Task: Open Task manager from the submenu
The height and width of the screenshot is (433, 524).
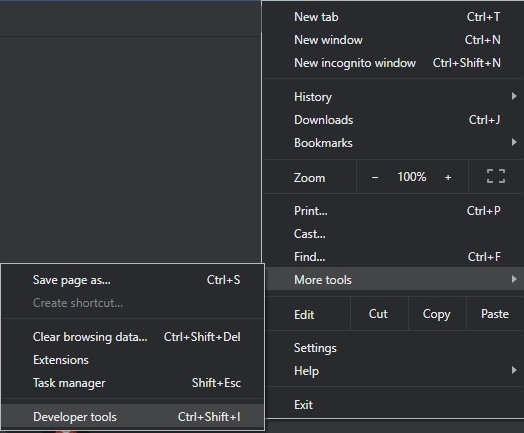Action: click(133, 383)
